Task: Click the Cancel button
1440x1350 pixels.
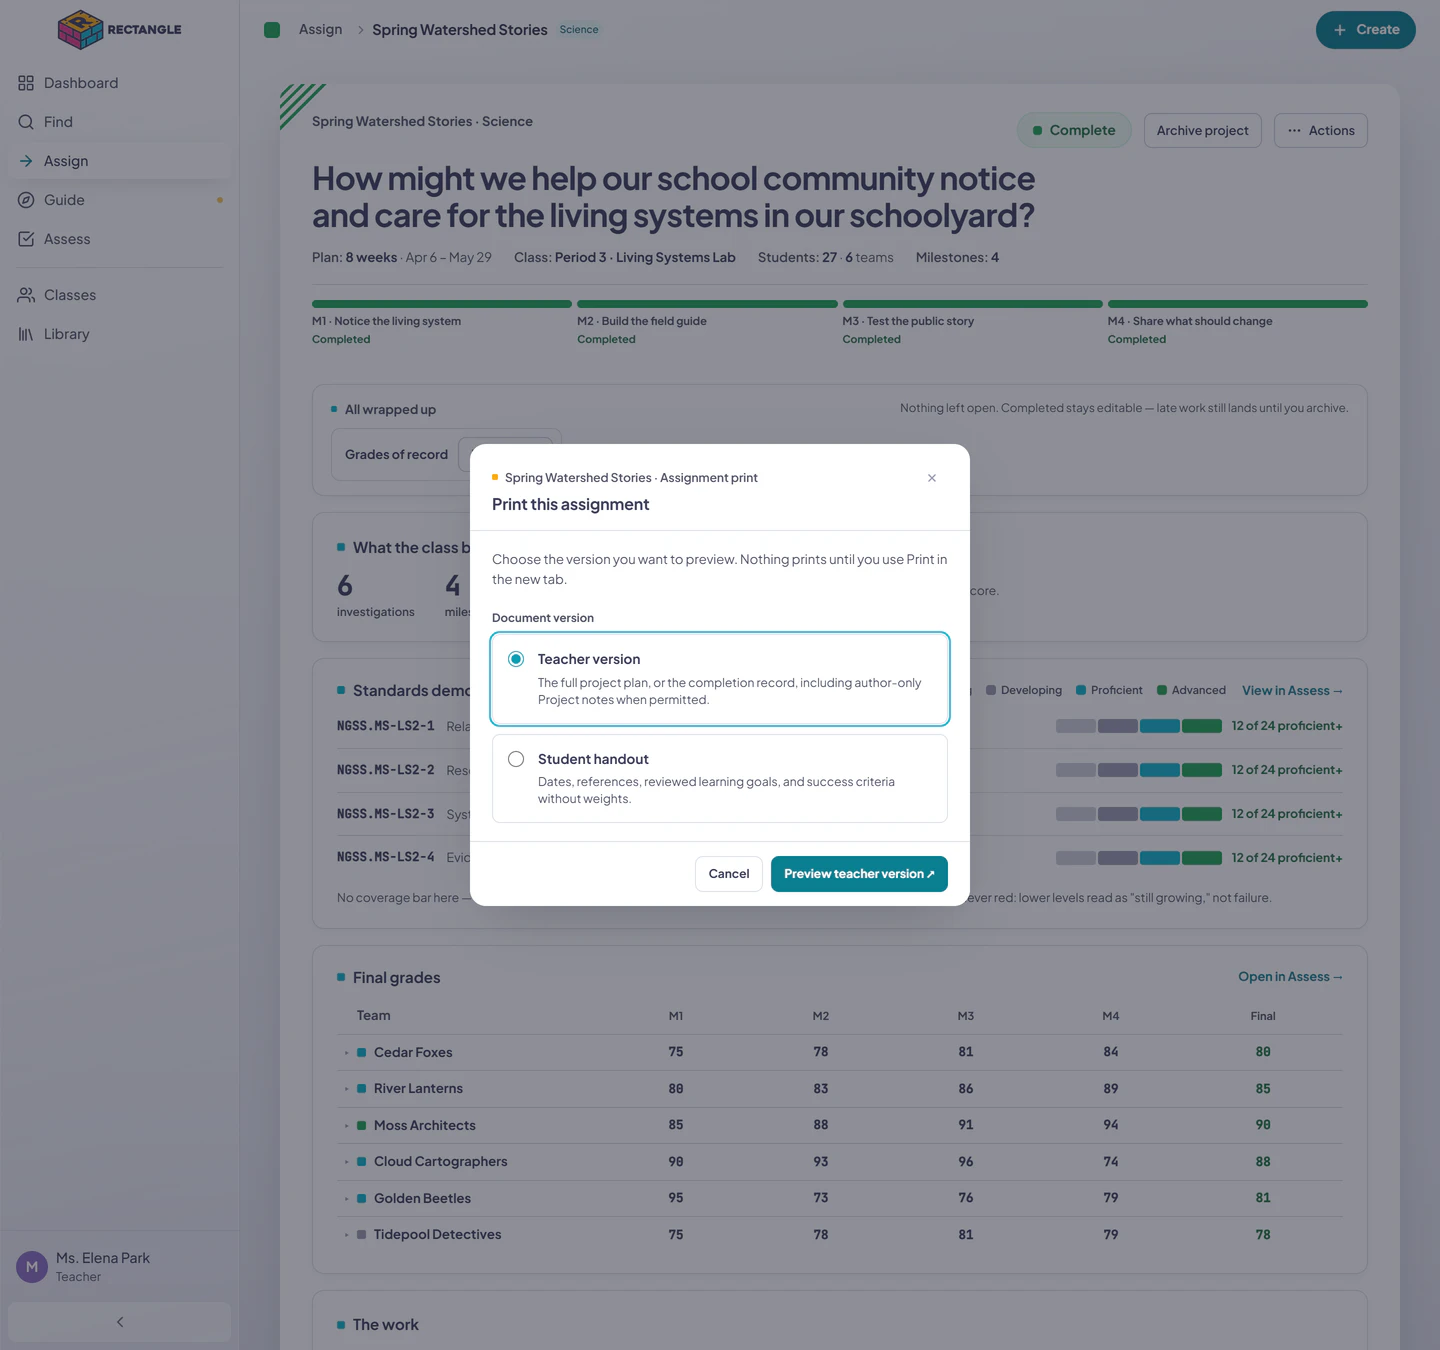Action: [x=729, y=874]
